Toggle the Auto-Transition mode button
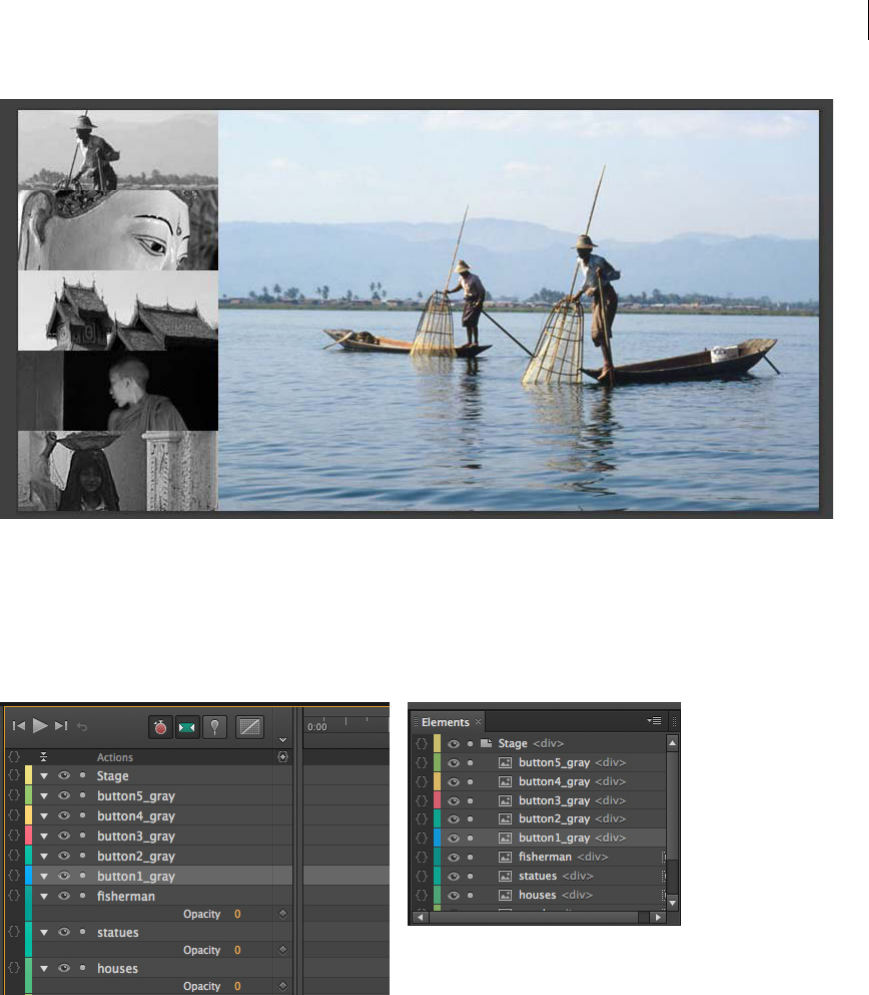869x995 pixels. pos(187,727)
